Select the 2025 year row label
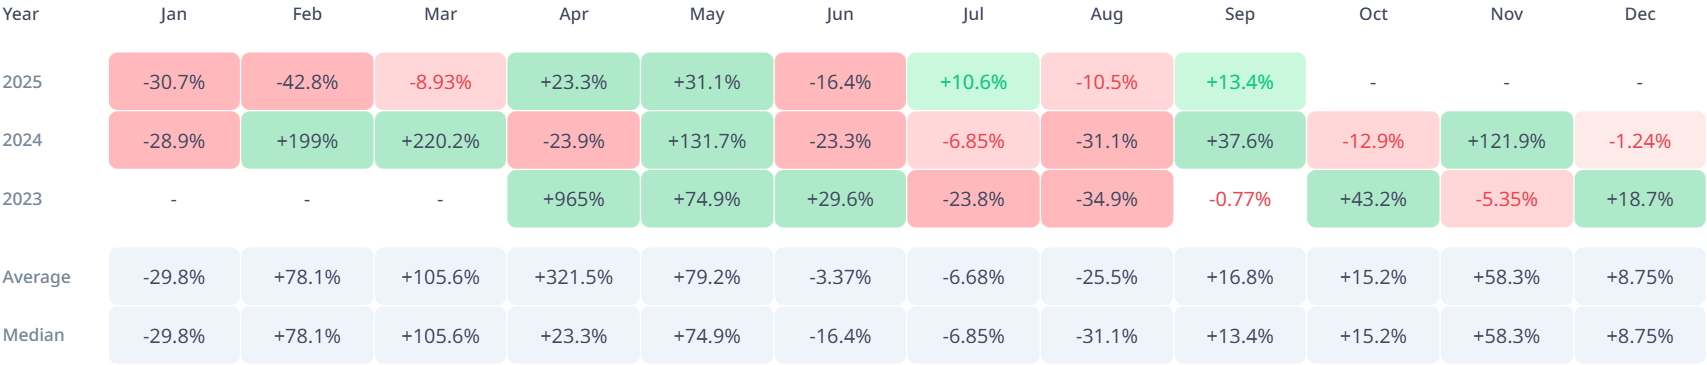This screenshot has width=1707, height=365. click(22, 82)
